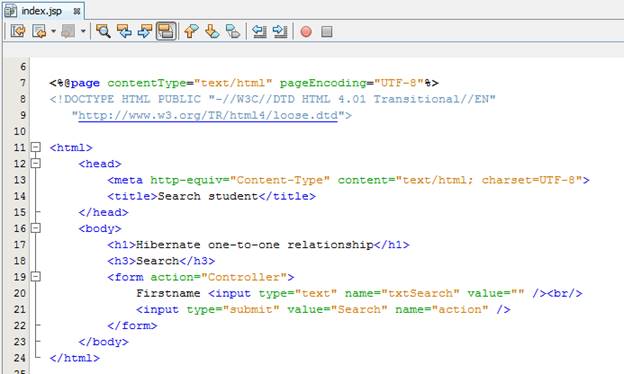
Task: Toggle a bookmark on the current line
Action: click(233, 31)
